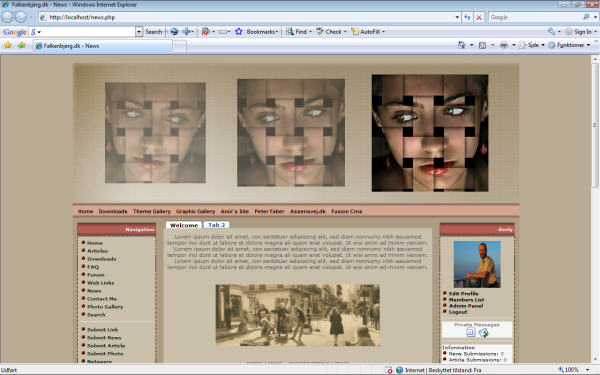600x375 pixels.
Task: Click the page vertical scrollbar down arrow
Action: (595, 360)
